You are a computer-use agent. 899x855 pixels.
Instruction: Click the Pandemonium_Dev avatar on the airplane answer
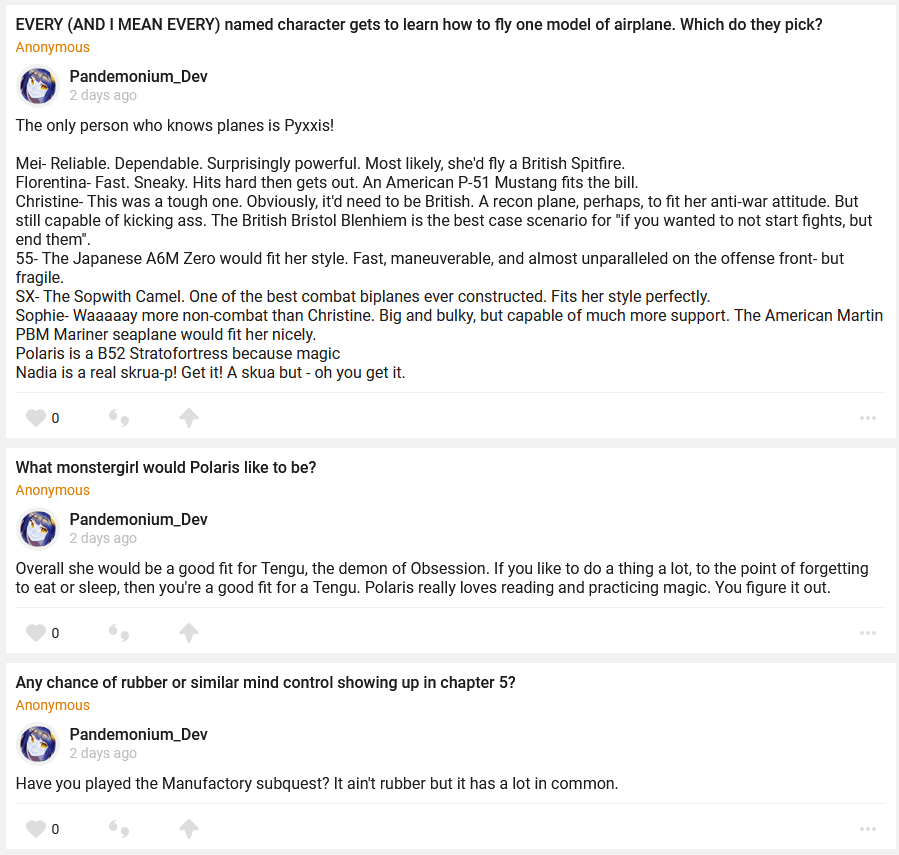tap(39, 86)
